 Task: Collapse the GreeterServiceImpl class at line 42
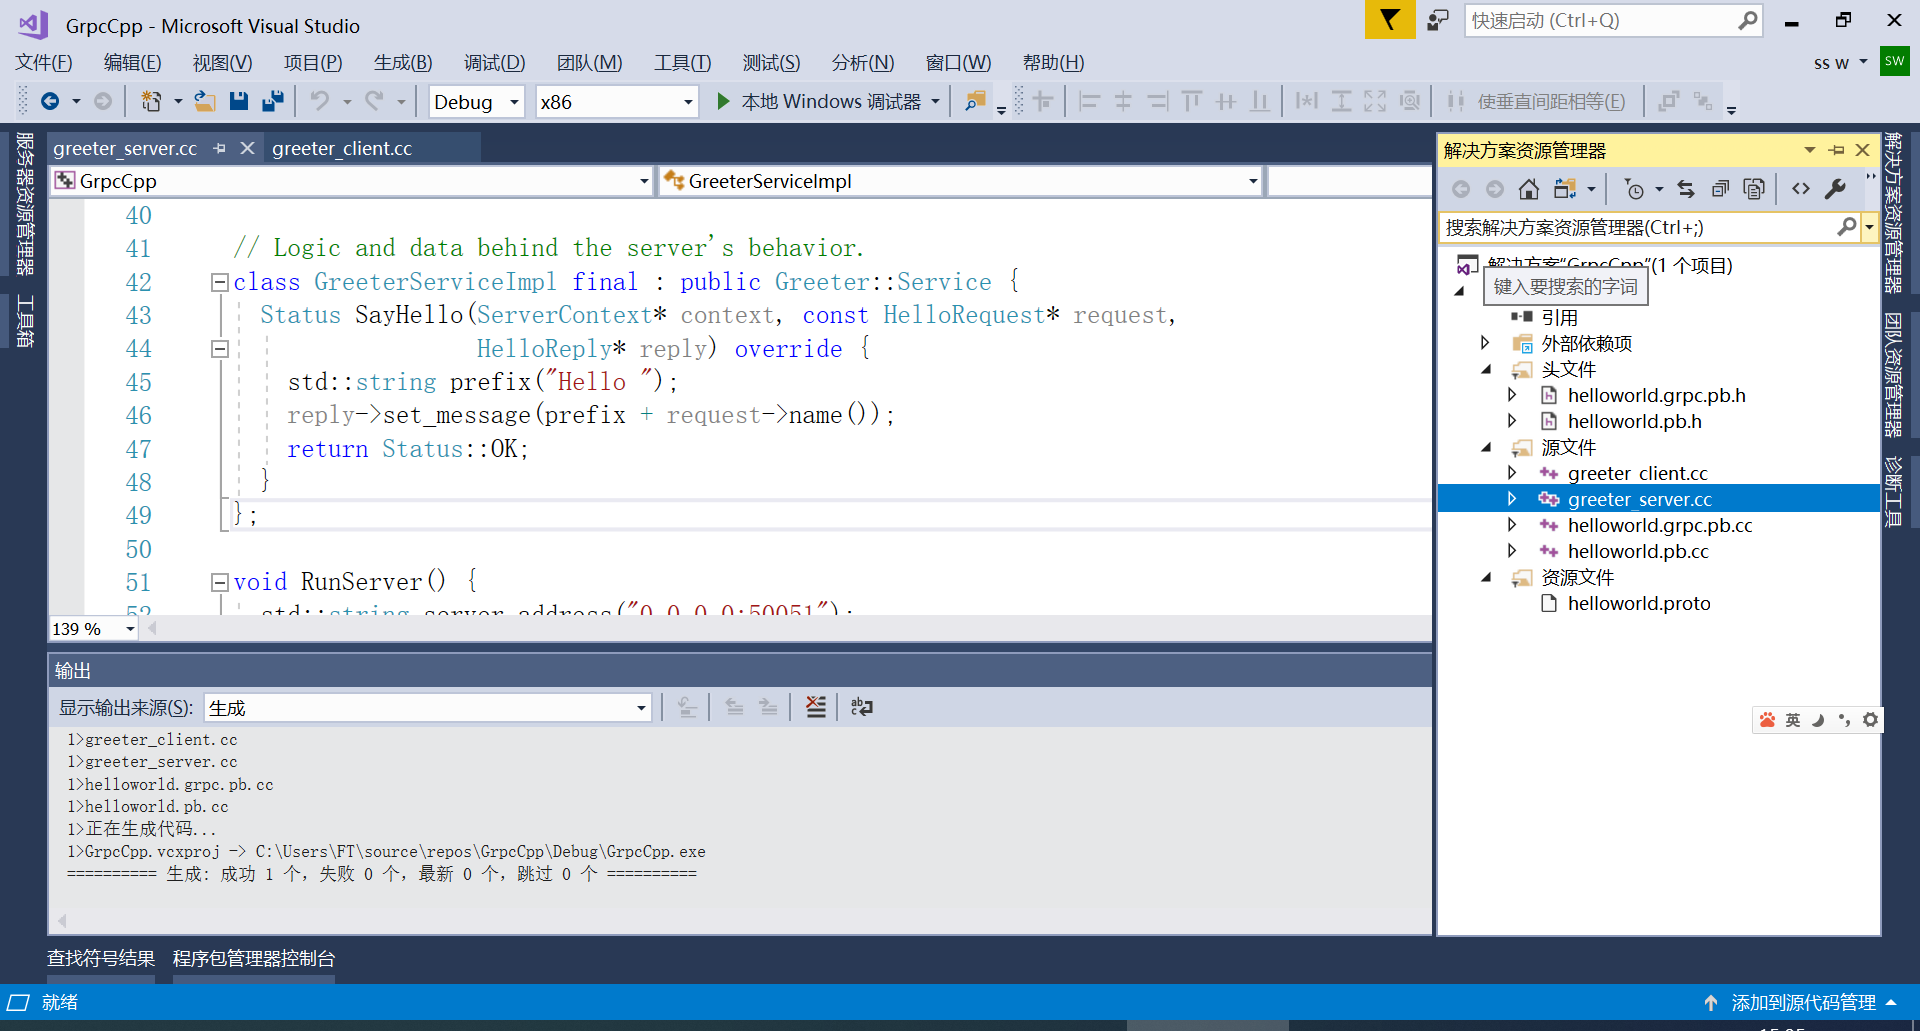(219, 281)
